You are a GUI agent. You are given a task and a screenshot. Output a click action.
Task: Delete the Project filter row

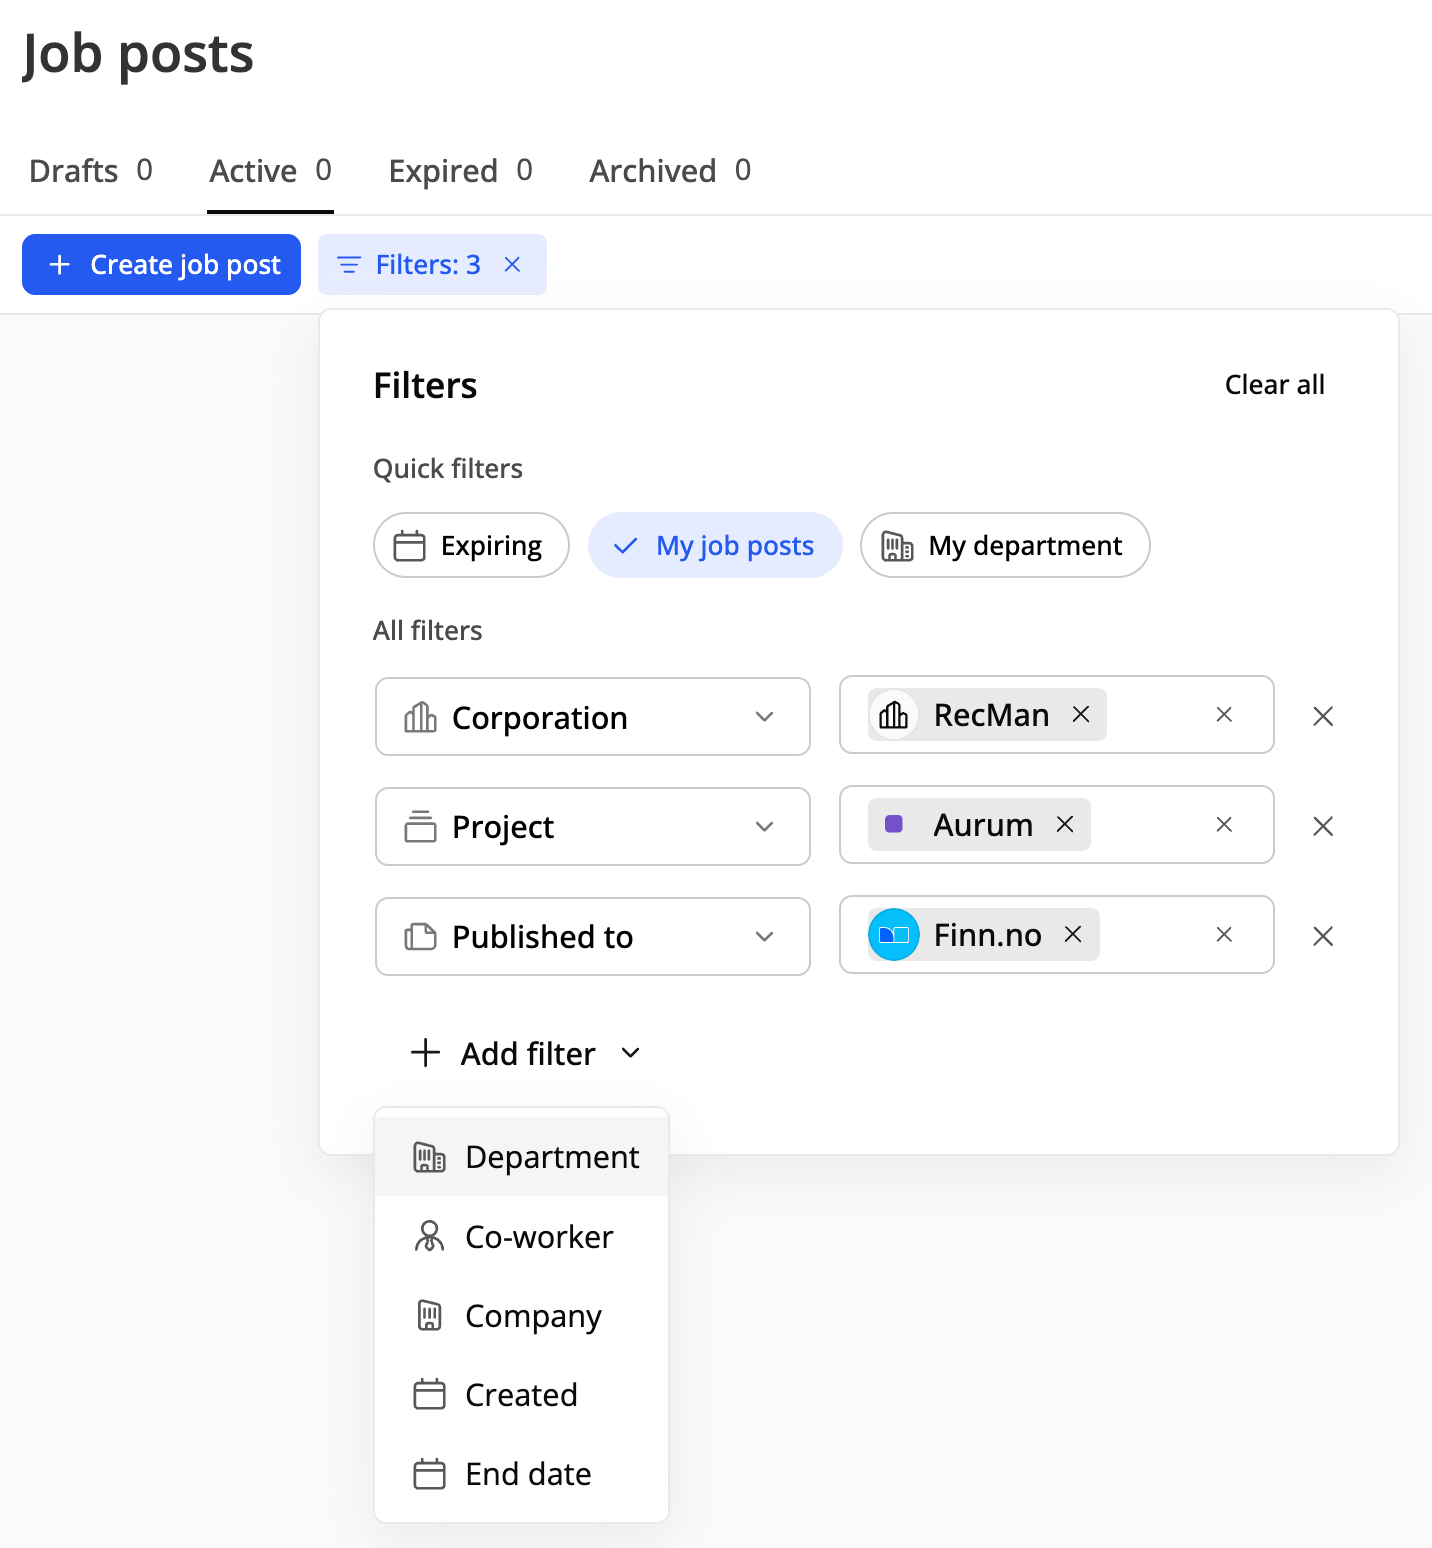point(1322,827)
